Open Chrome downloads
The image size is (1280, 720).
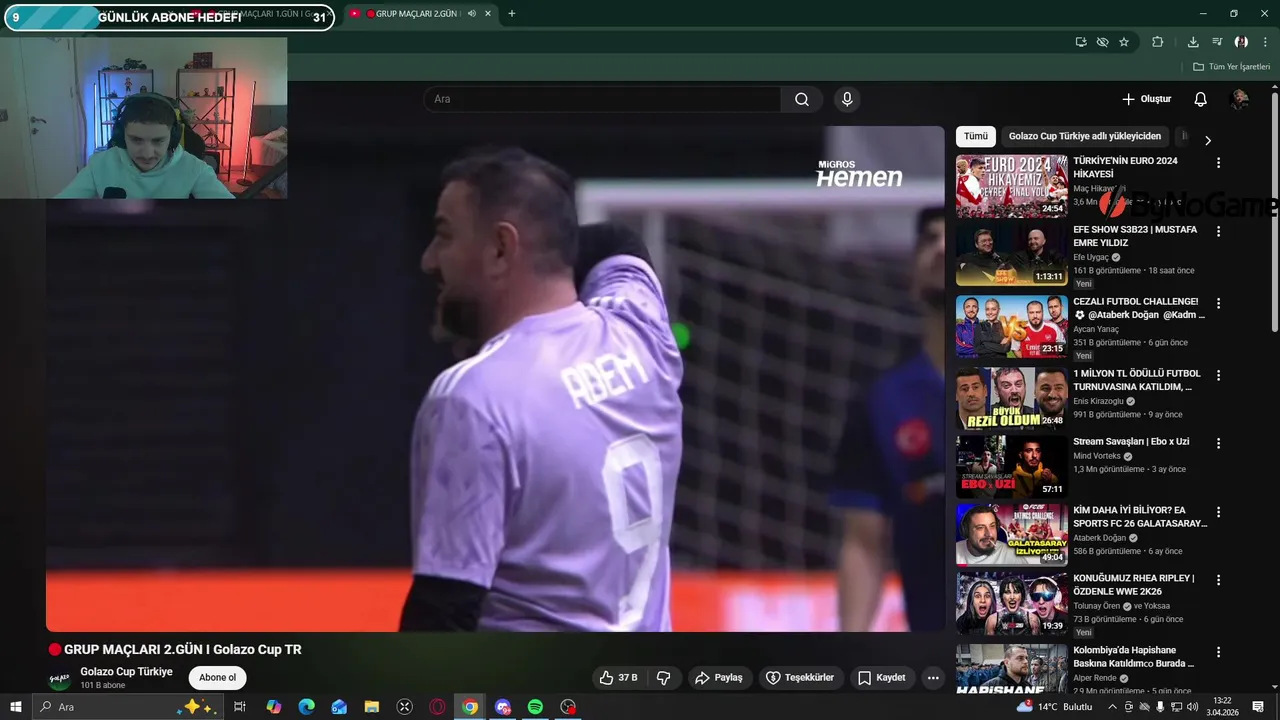click(1193, 42)
